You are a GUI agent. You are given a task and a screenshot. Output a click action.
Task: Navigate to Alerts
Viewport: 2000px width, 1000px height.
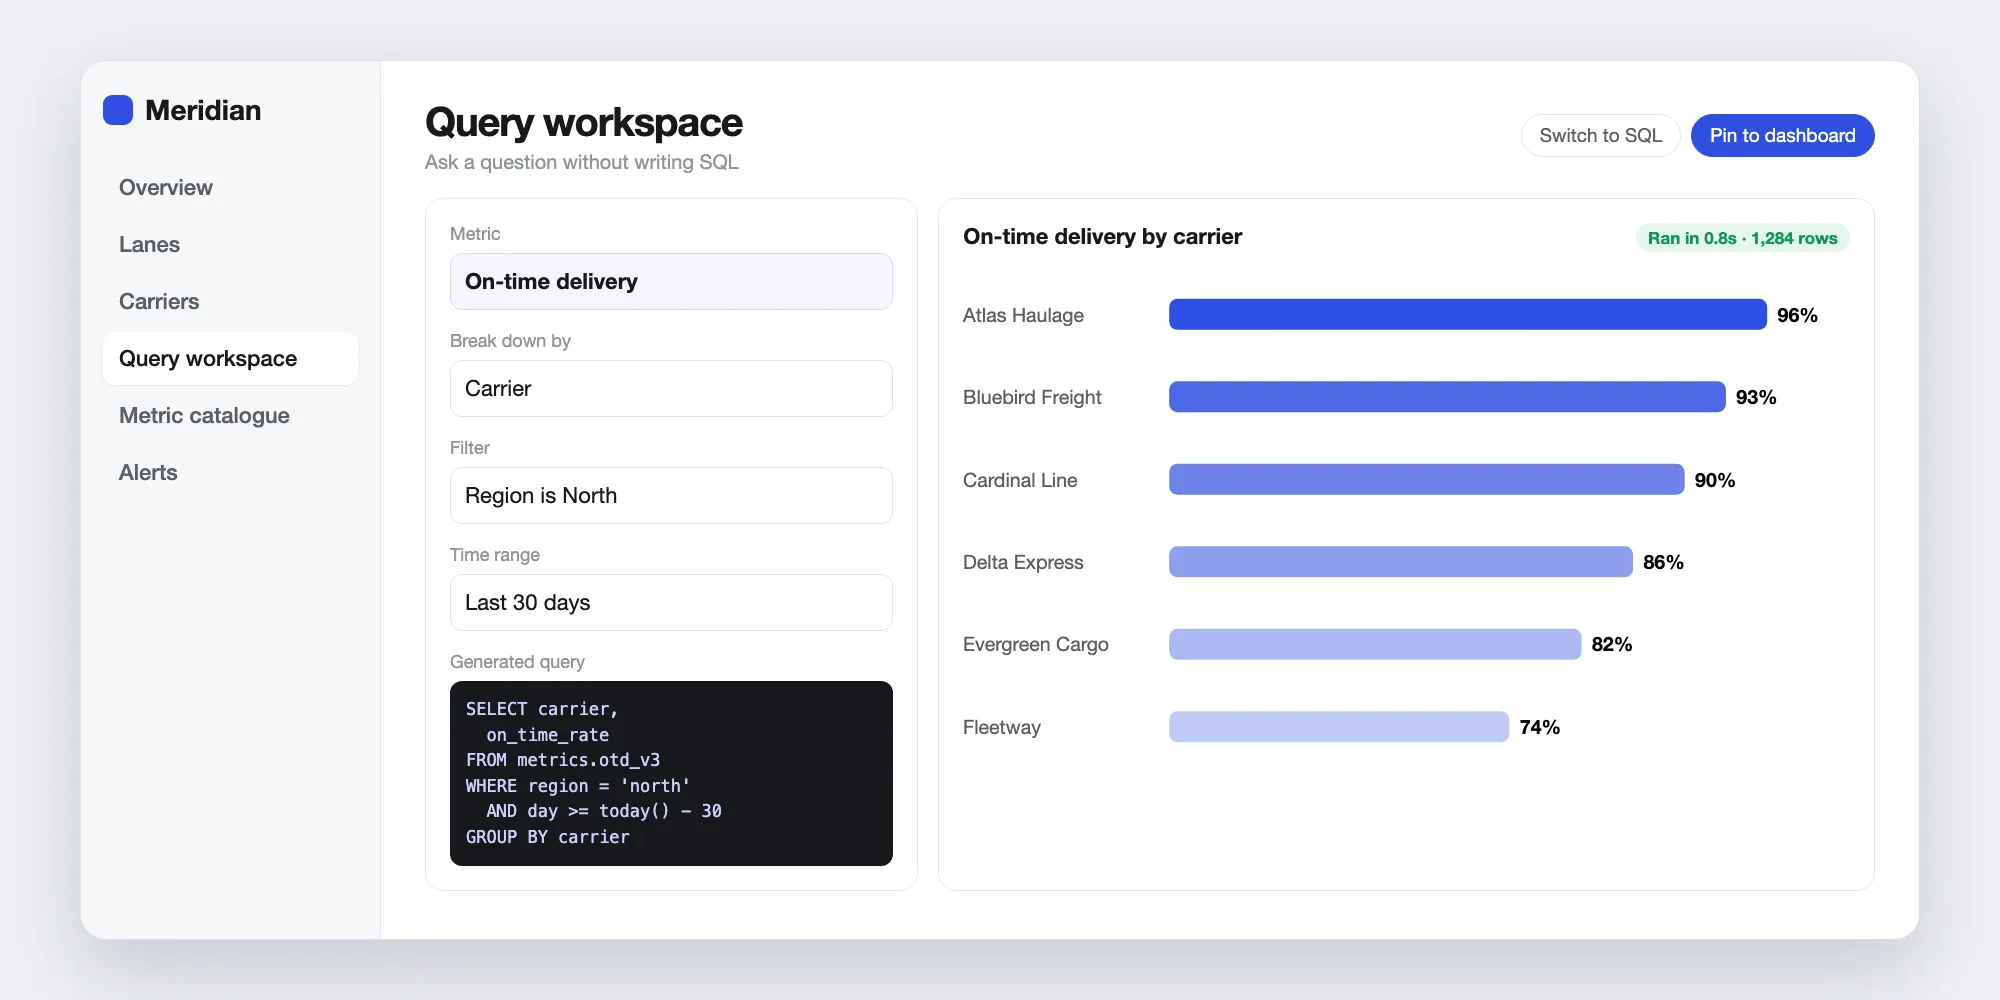pyautogui.click(x=230, y=472)
